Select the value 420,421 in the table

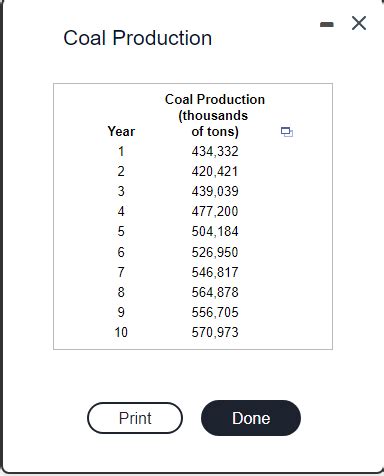click(215, 171)
